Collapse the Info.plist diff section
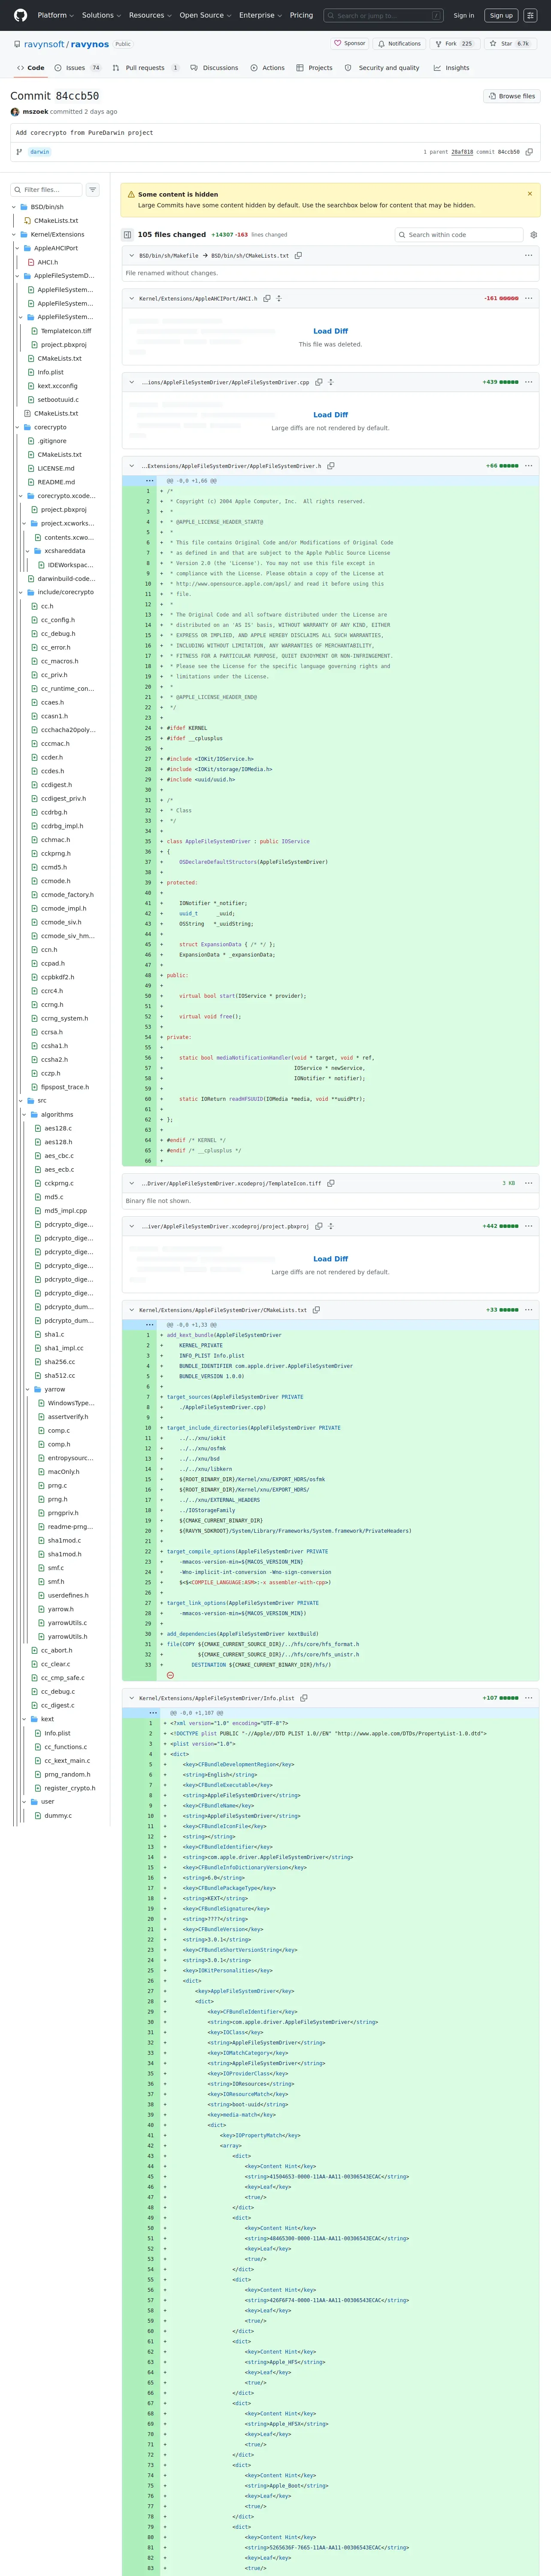 pyautogui.click(x=132, y=1698)
